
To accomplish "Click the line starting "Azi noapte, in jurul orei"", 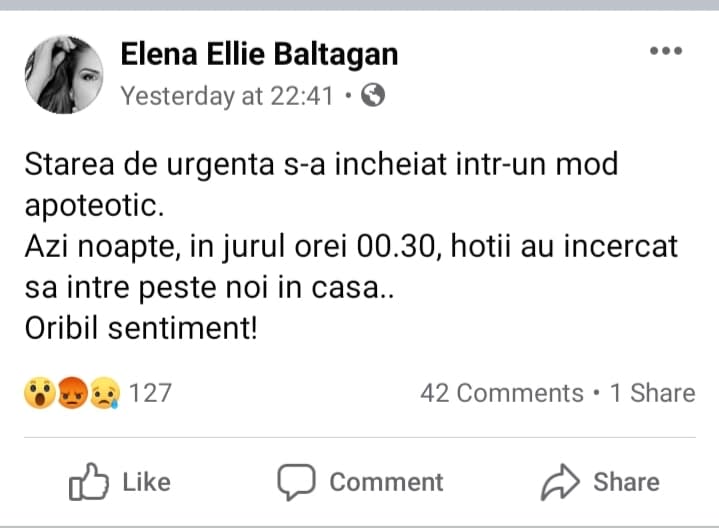I will point(351,246).
